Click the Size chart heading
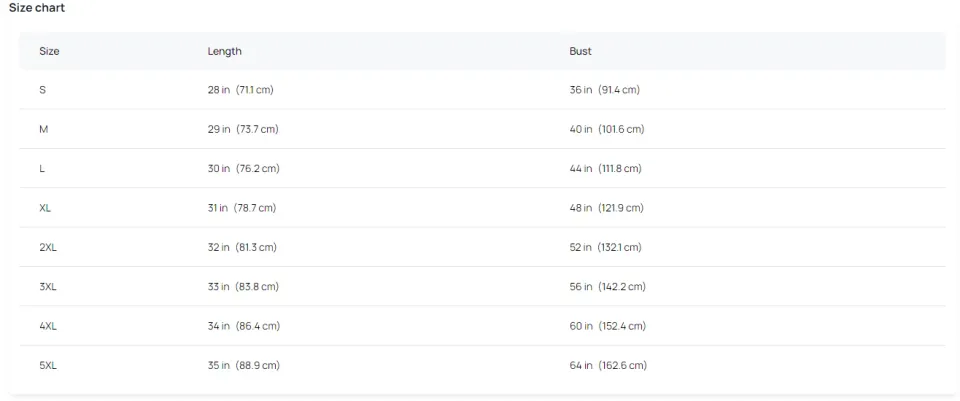 (37, 8)
